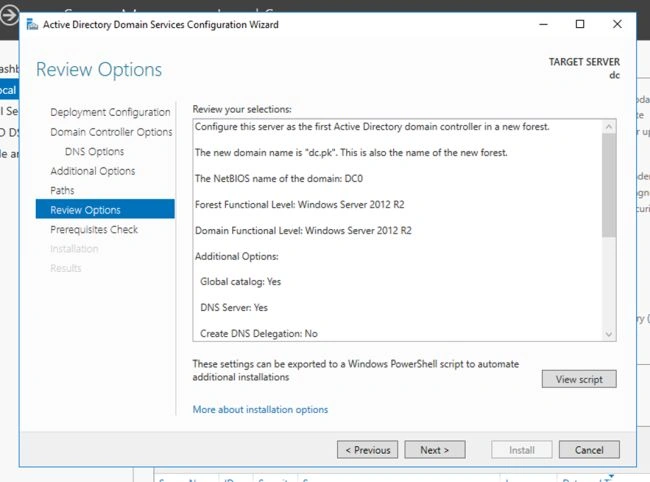Minimize the wizard window
The height and width of the screenshot is (482, 650).
point(543,24)
